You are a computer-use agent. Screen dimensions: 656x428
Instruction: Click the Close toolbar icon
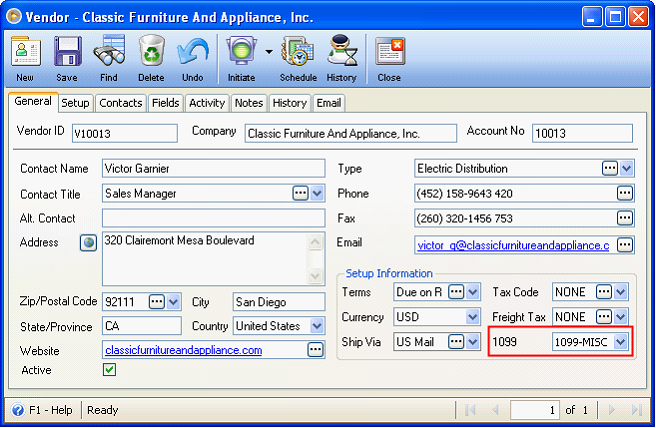390,51
